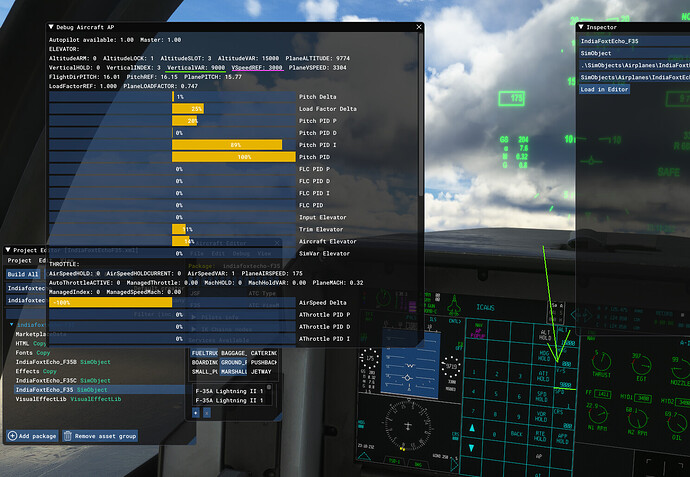Select SPD HOLD on cockpit autopilot panel

(542, 396)
